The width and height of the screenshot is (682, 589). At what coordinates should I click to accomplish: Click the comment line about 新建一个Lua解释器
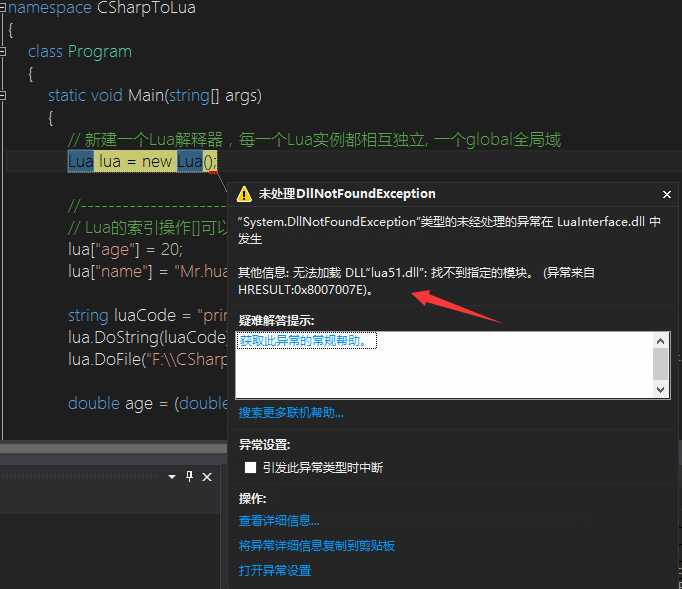coord(314,140)
